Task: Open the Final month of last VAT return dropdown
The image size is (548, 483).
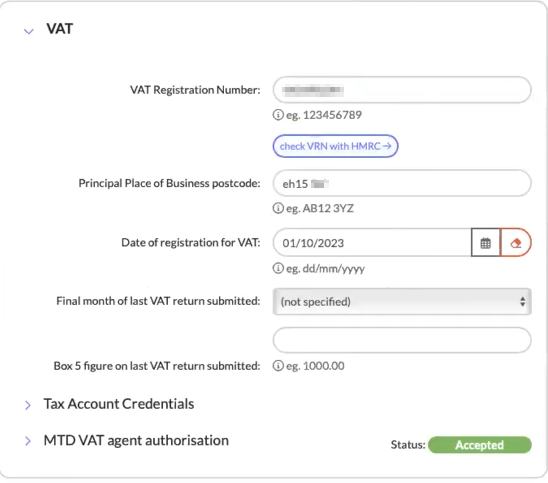Action: point(402,302)
